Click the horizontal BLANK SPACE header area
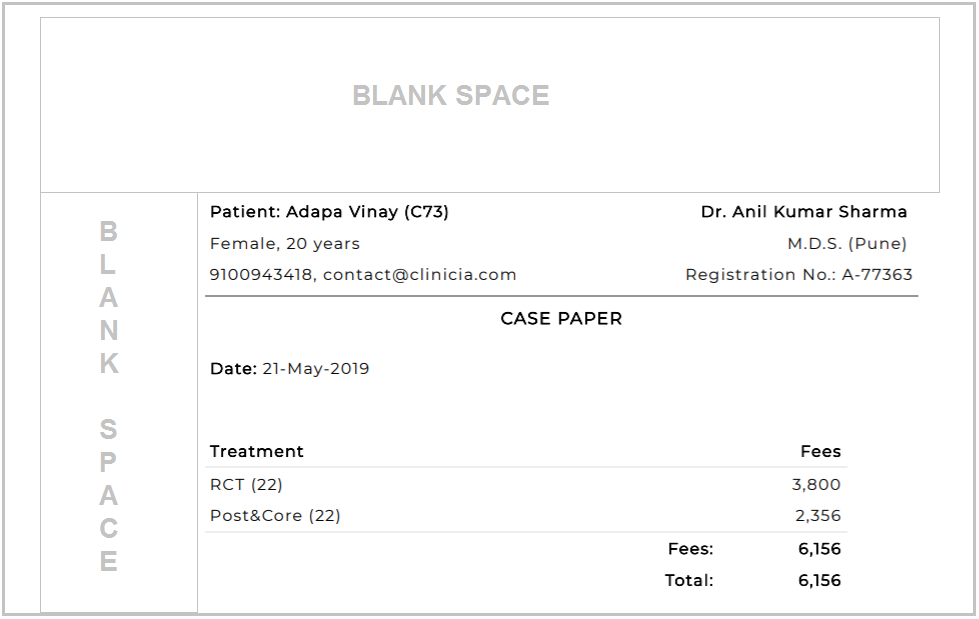The height and width of the screenshot is (619, 979). click(x=490, y=105)
